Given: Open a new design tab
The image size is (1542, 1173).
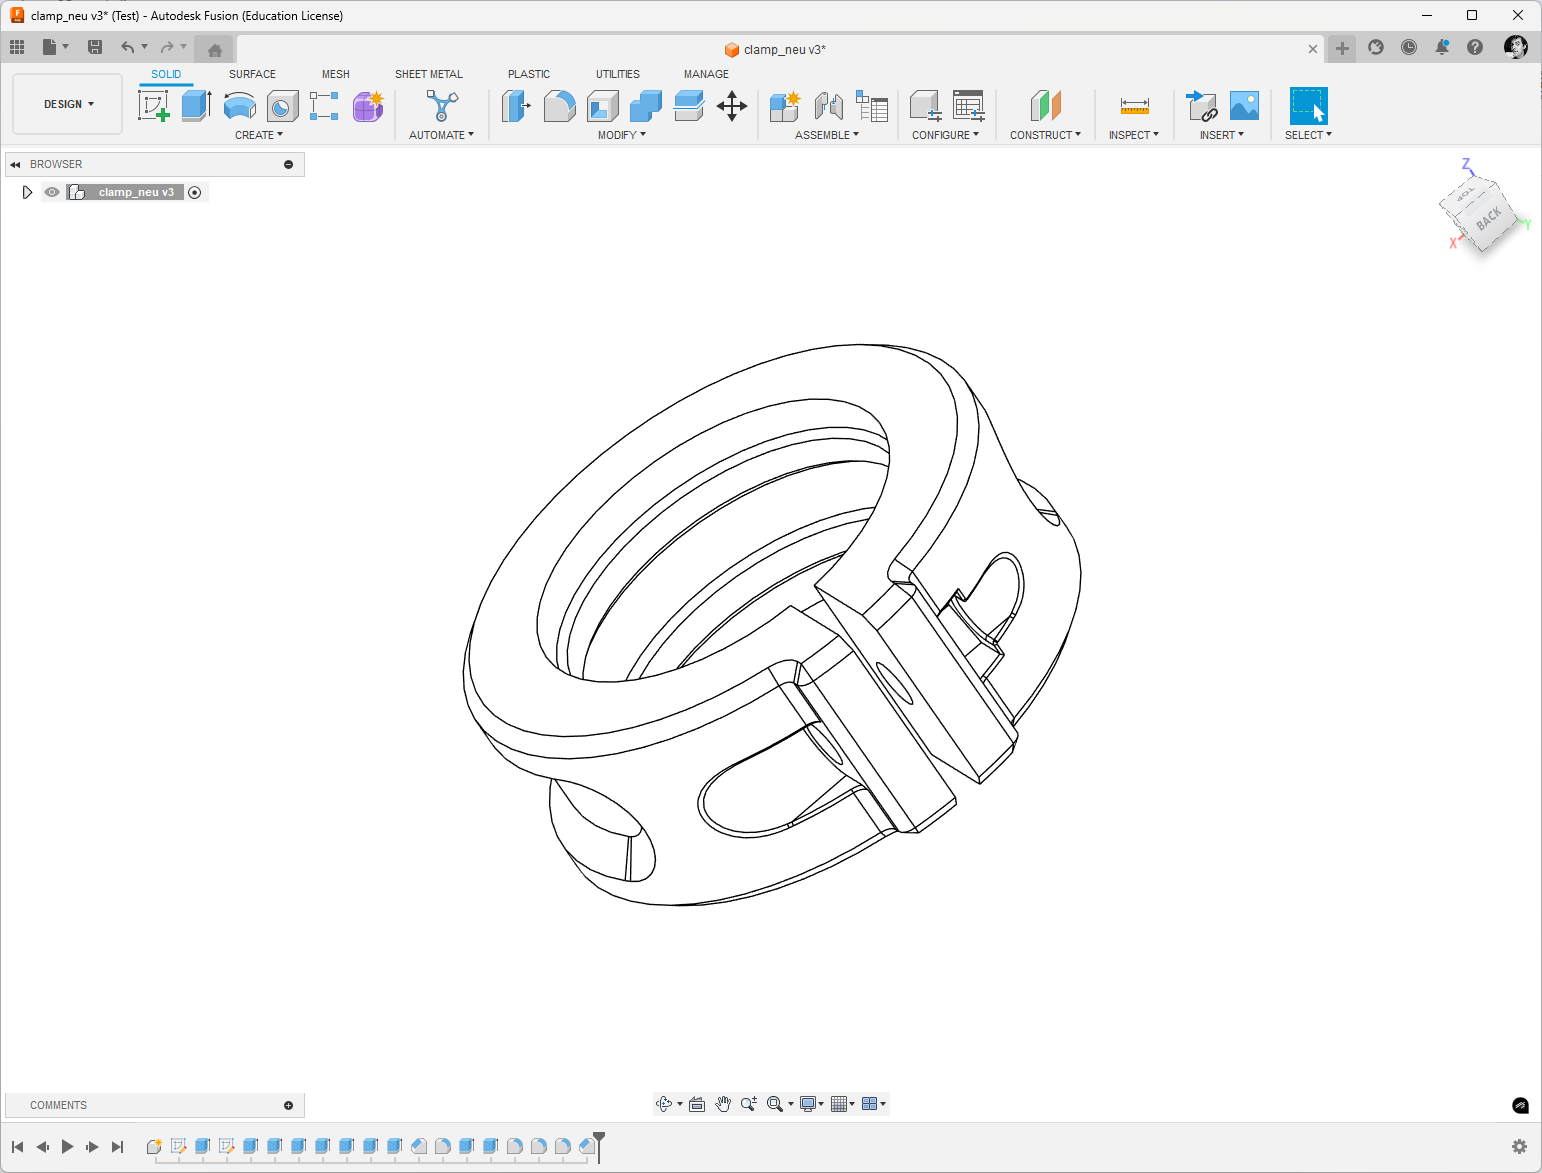Looking at the screenshot, I should pos(1342,48).
